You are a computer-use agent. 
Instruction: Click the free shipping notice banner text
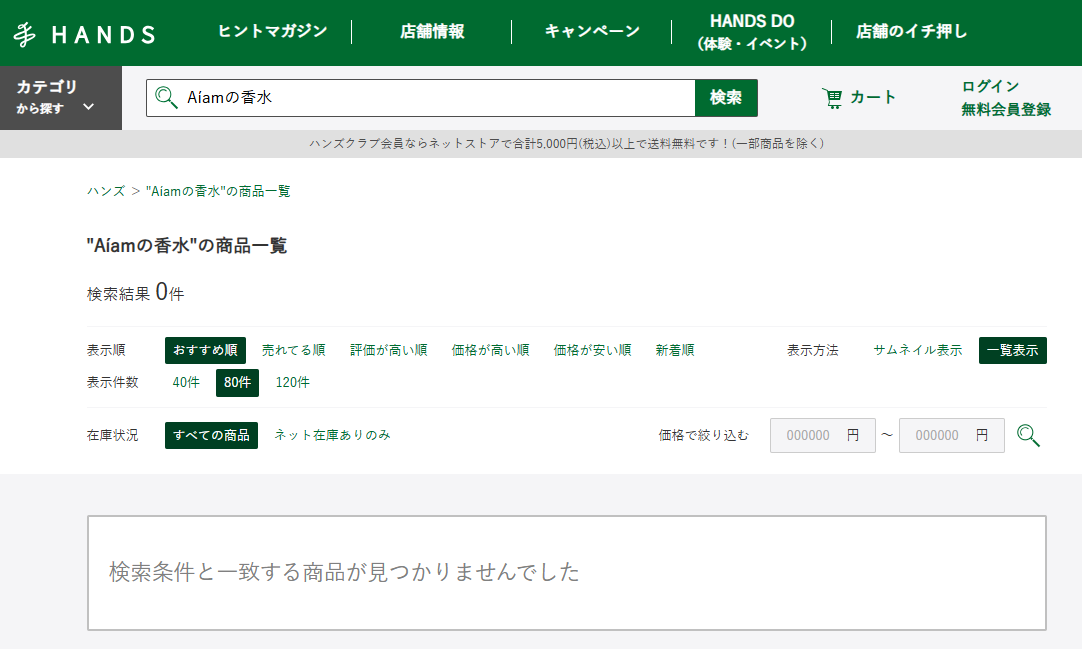coord(567,143)
